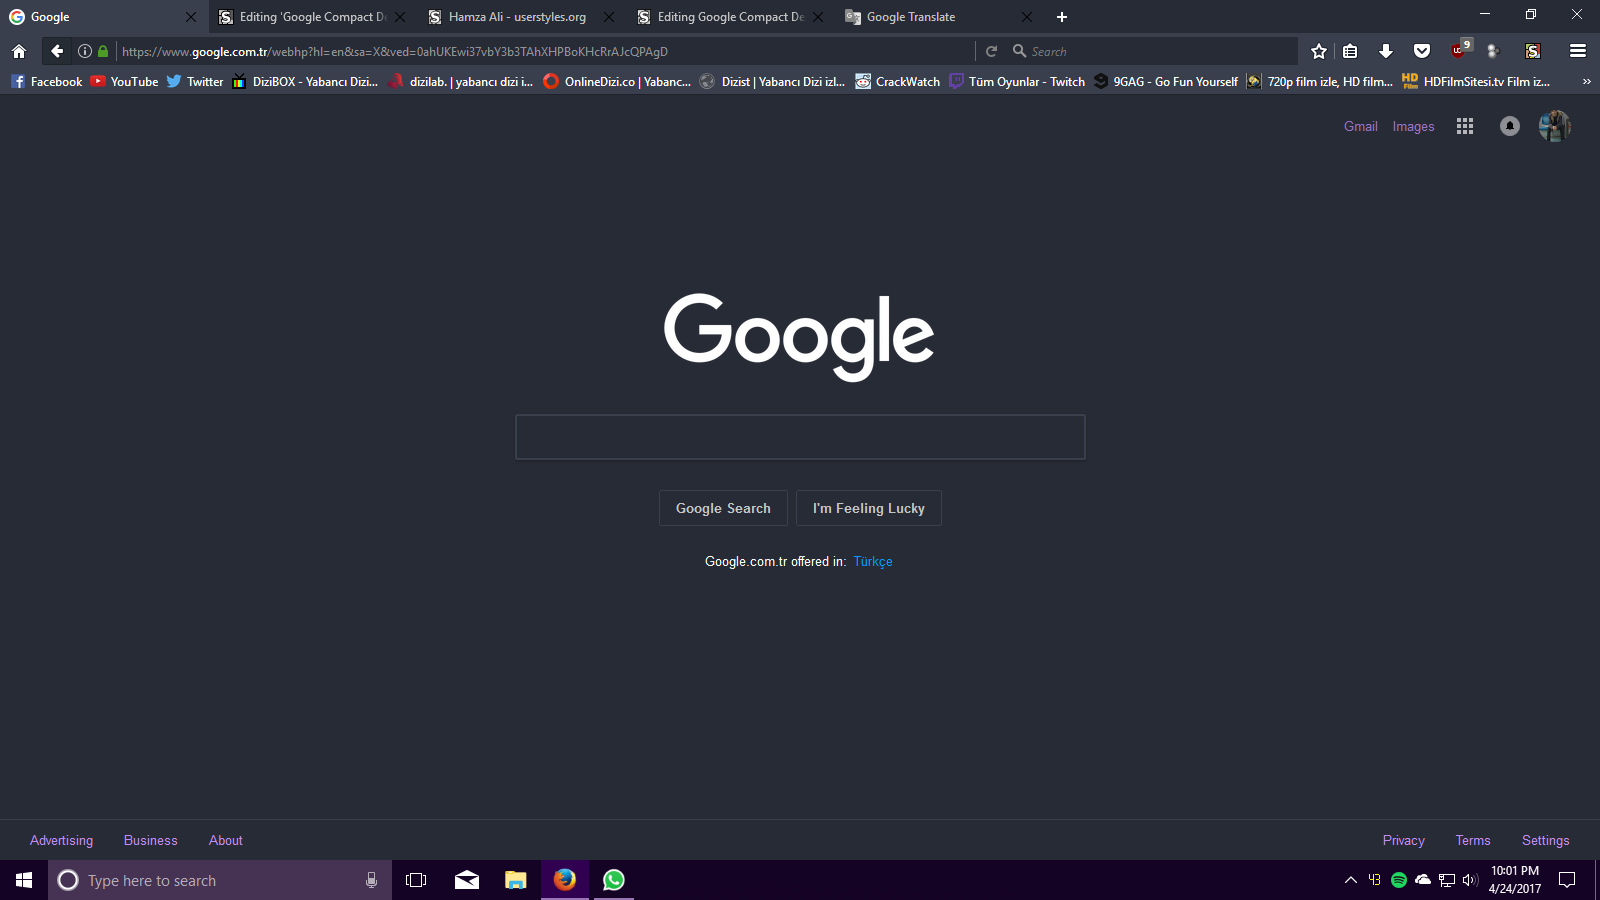Open DiziBOX bookmark
The height and width of the screenshot is (900, 1600).
point(305,82)
